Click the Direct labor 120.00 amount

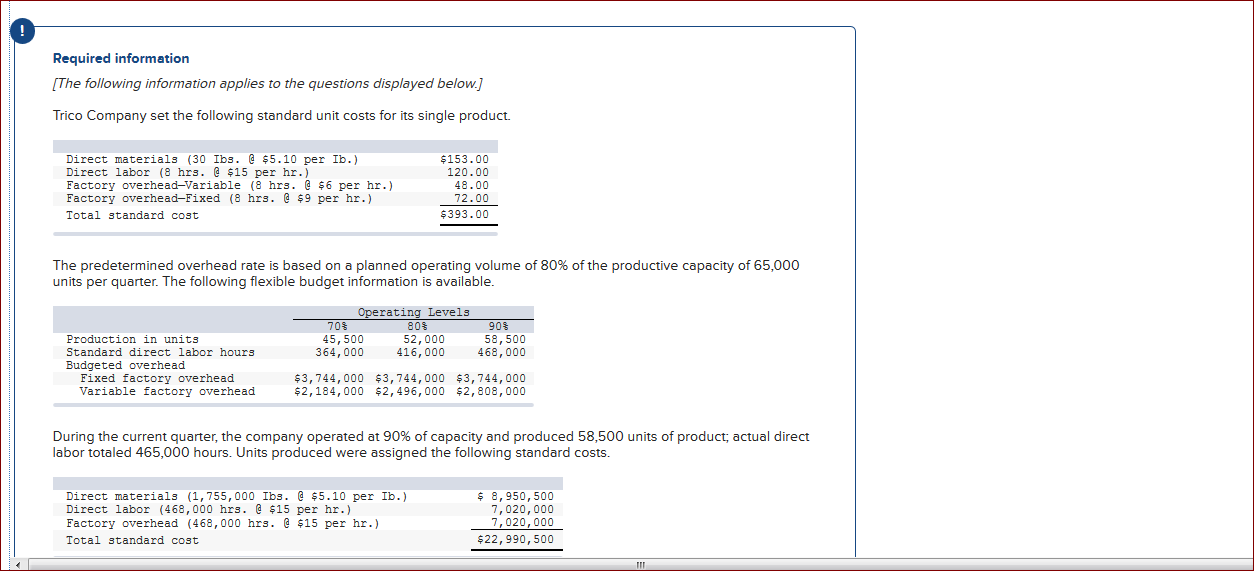coord(468,172)
